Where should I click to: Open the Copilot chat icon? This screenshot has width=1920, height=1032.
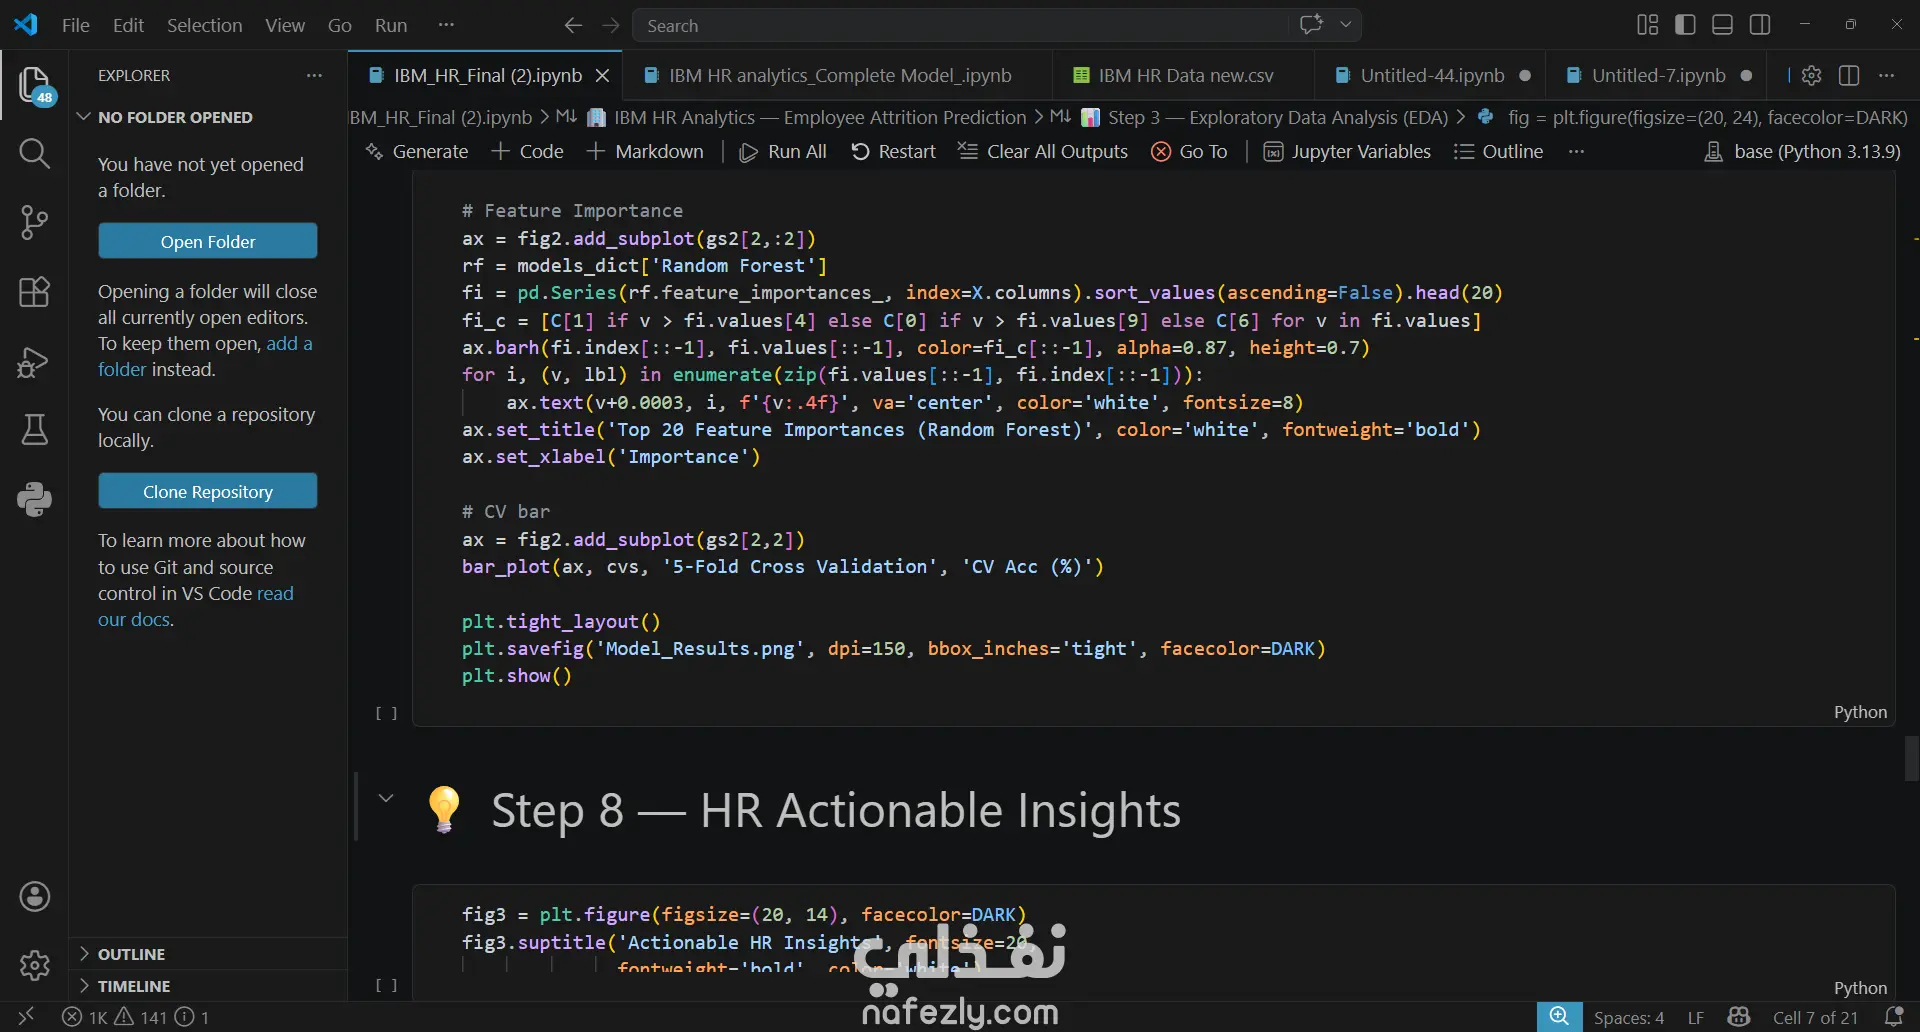[x=1311, y=25]
